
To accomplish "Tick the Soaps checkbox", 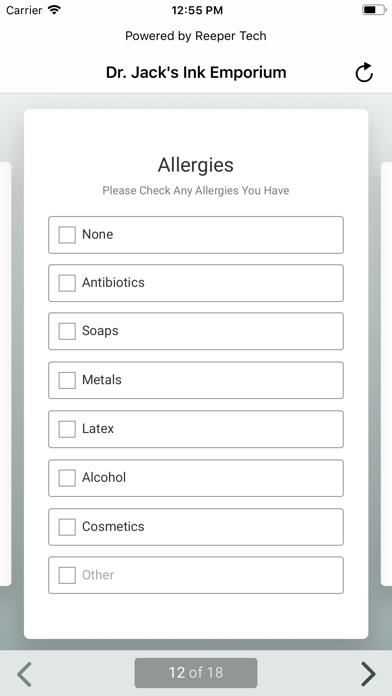I will point(67,331).
